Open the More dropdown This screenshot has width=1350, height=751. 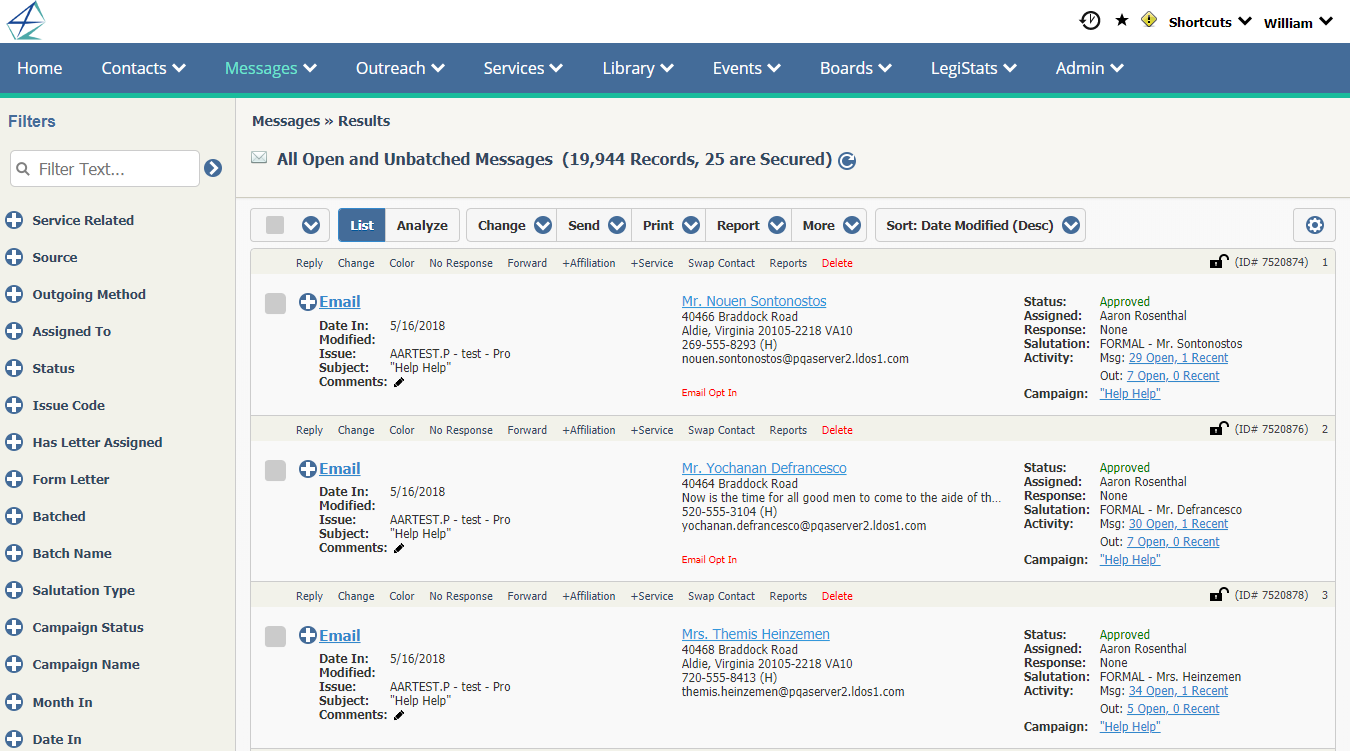(832, 225)
